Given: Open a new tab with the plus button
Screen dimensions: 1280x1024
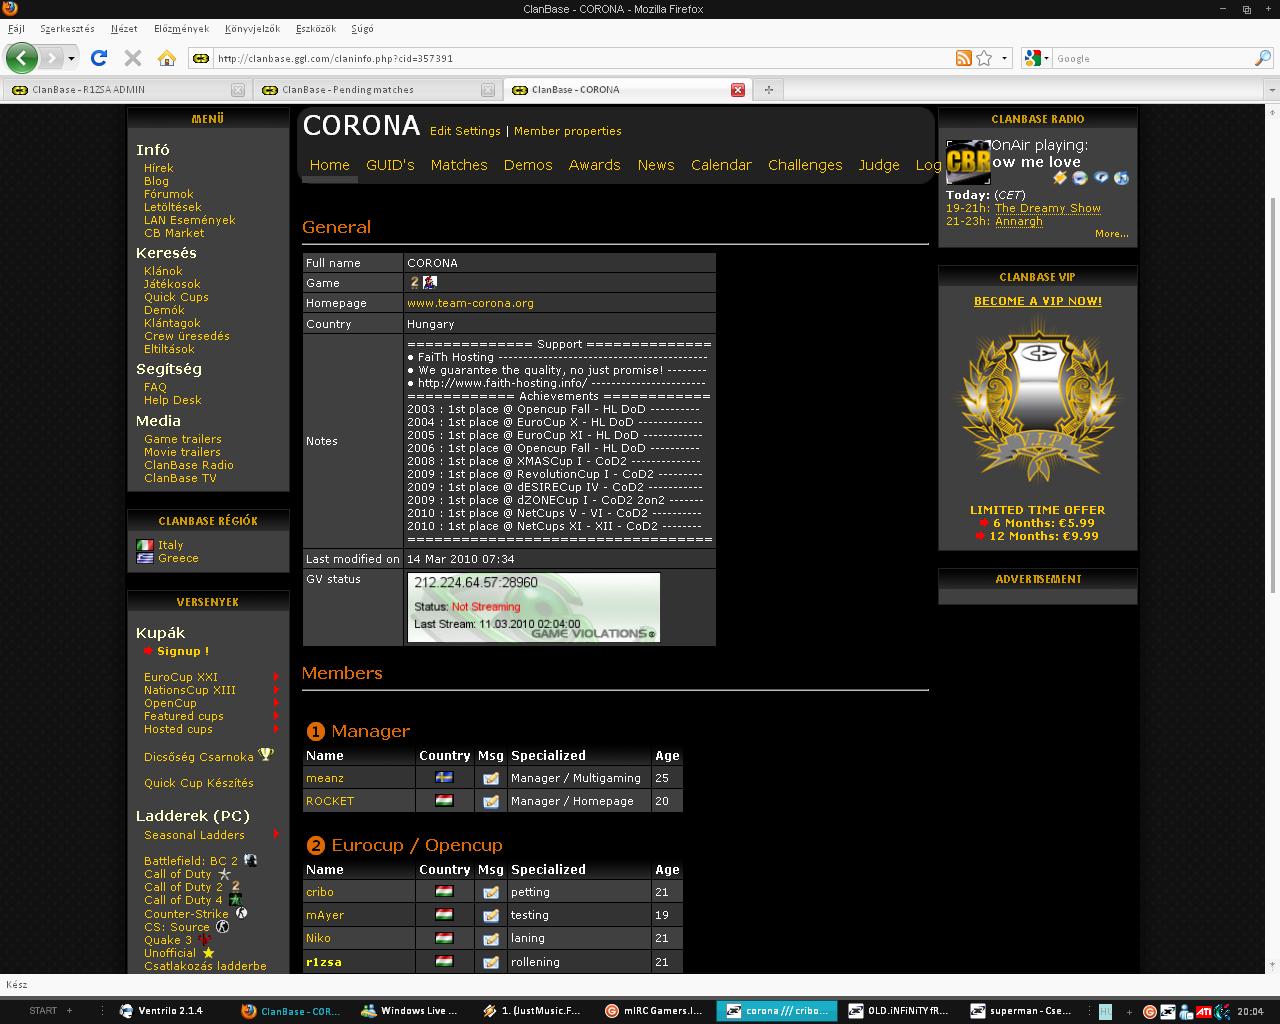Looking at the screenshot, I should point(769,90).
